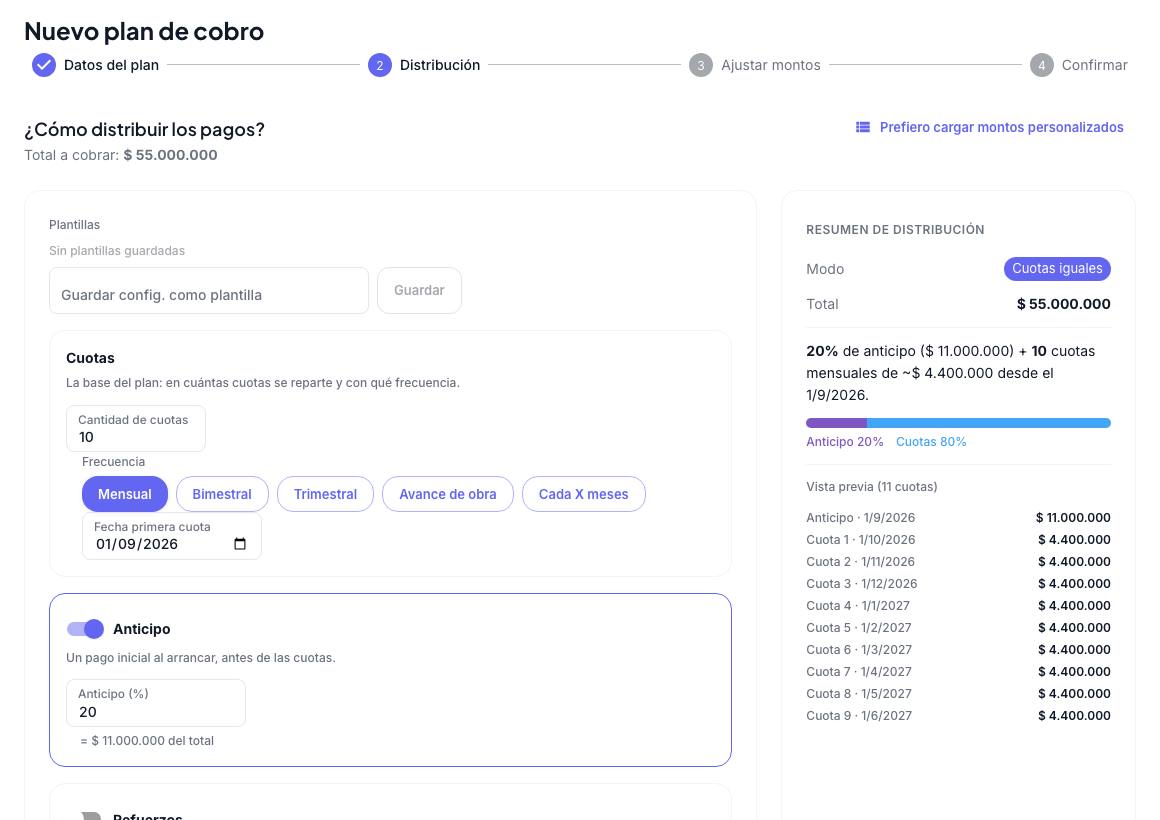Image resolution: width=1160 pixels, height=820 pixels.
Task: Click the Sin plantillas guardadas text
Action: tap(117, 251)
